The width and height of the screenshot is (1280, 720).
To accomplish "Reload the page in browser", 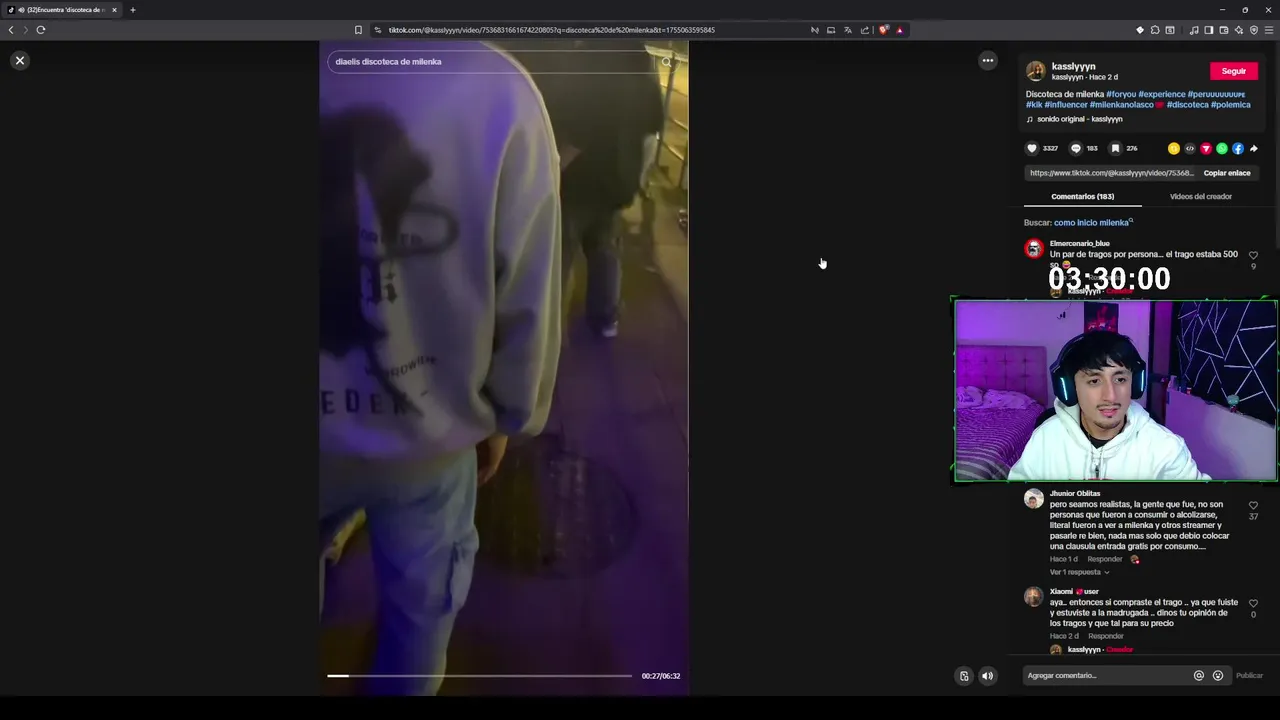I will [41, 30].
